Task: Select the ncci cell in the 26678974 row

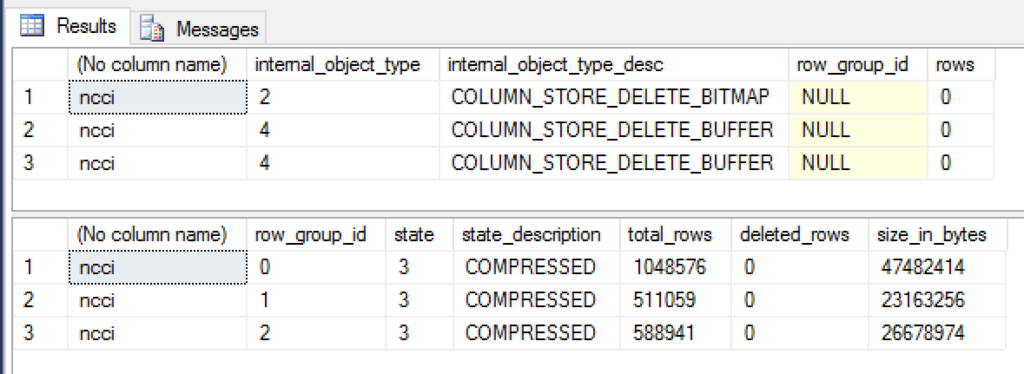Action: tap(157, 333)
